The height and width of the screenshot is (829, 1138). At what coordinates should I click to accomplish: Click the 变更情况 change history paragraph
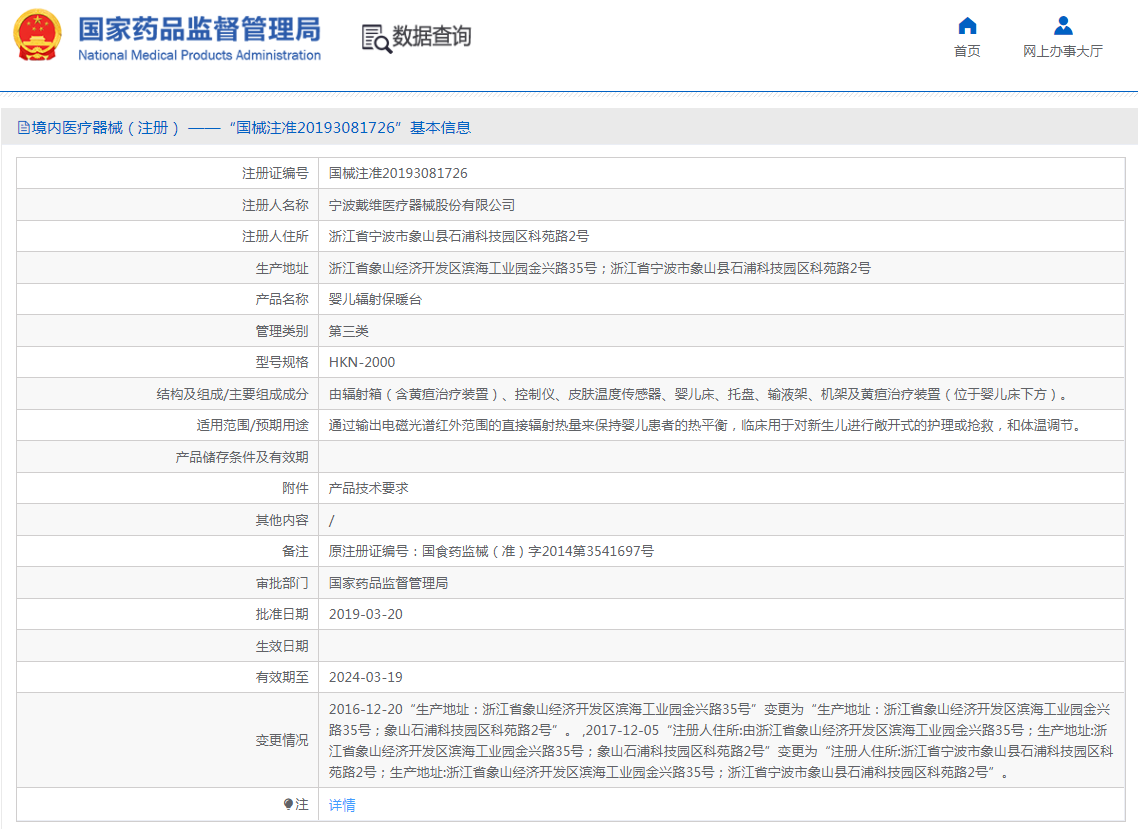click(721, 740)
